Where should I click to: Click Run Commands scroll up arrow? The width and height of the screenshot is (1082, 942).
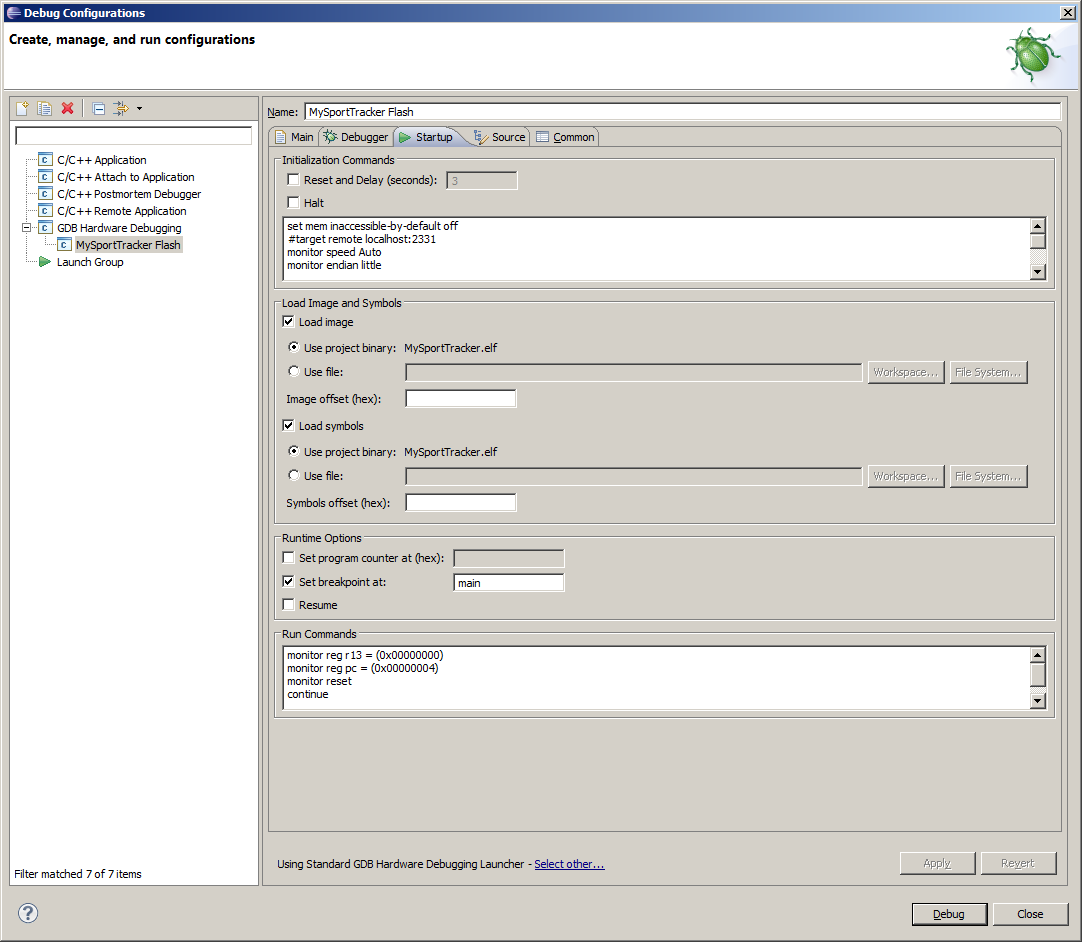point(1038,655)
